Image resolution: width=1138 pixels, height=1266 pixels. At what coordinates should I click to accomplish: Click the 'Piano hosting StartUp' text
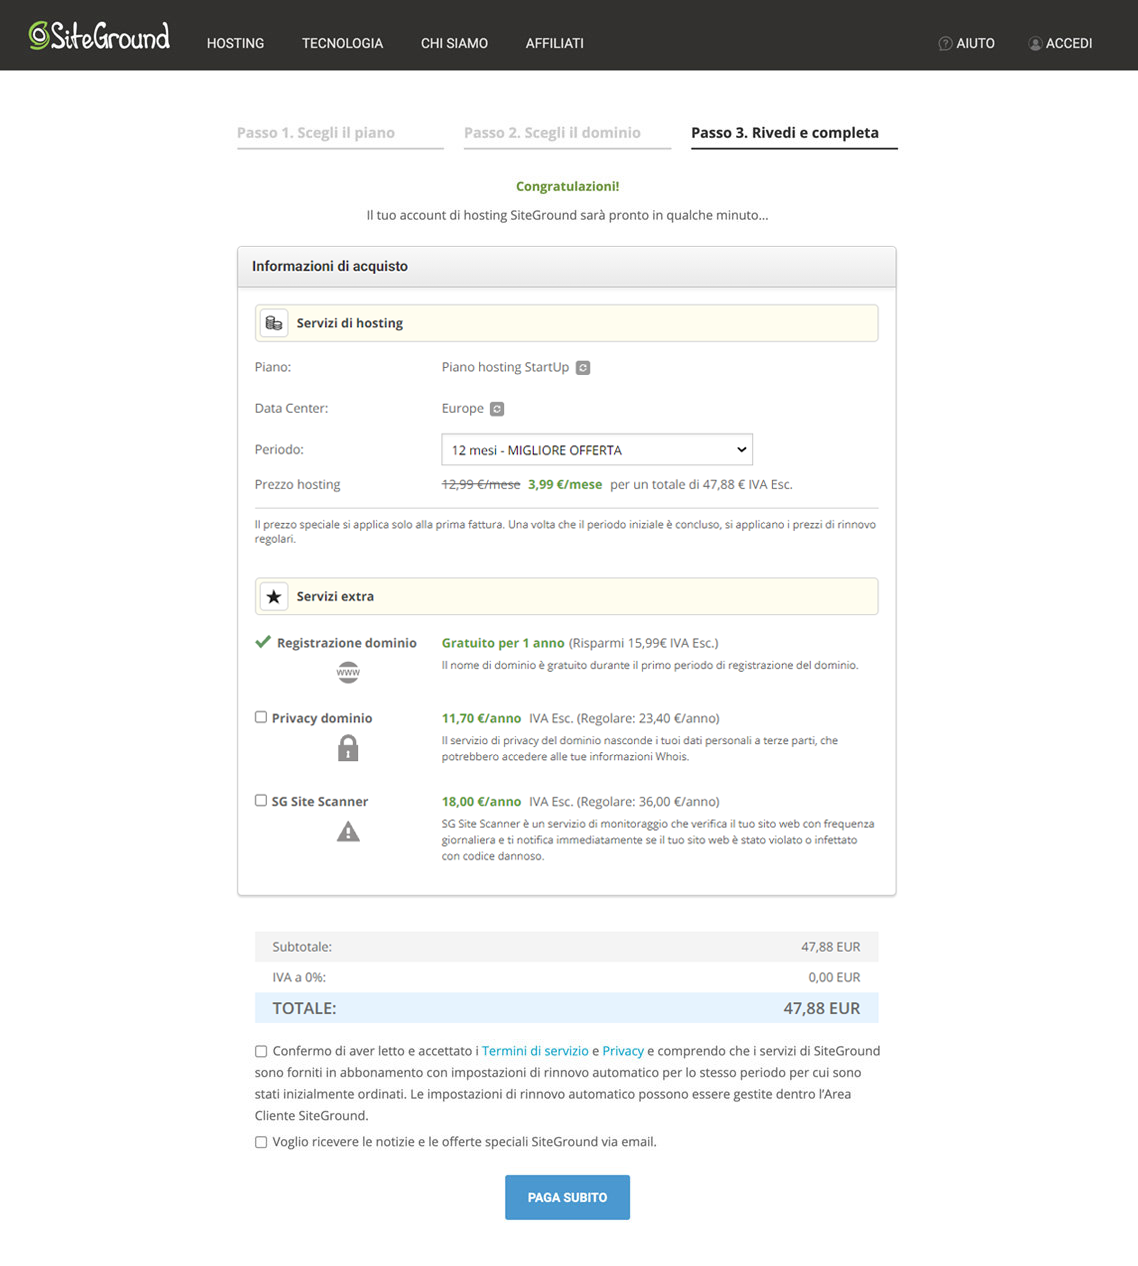tap(505, 367)
